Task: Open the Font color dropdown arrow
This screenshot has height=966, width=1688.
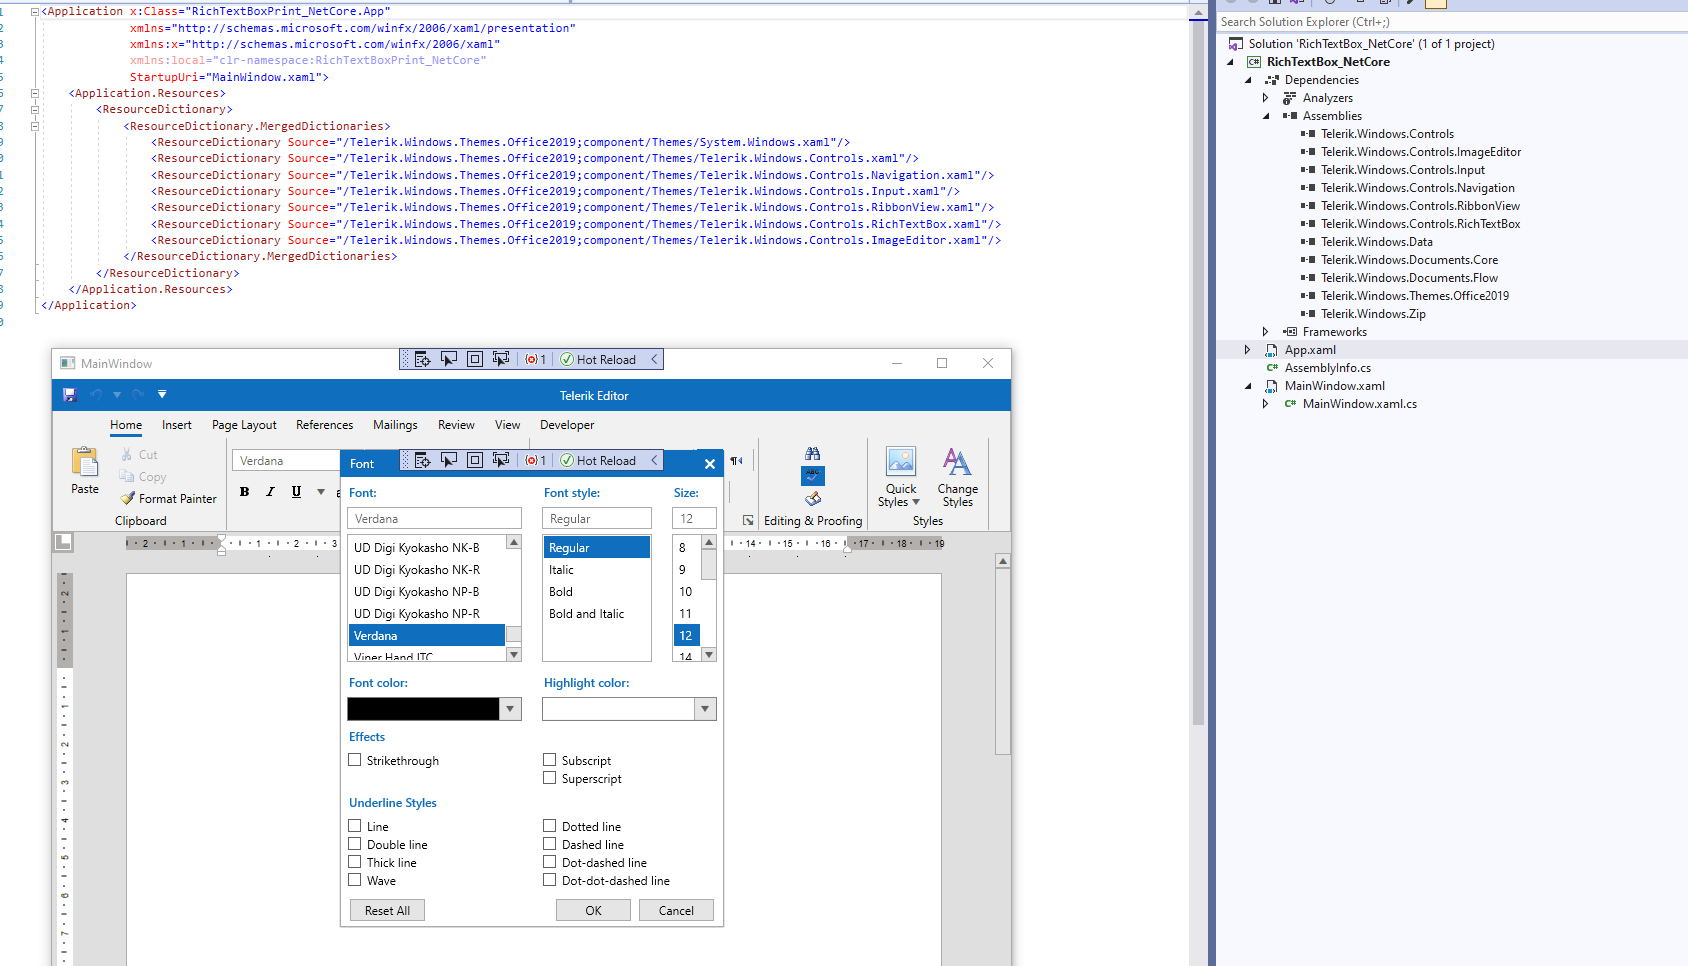Action: [510, 709]
